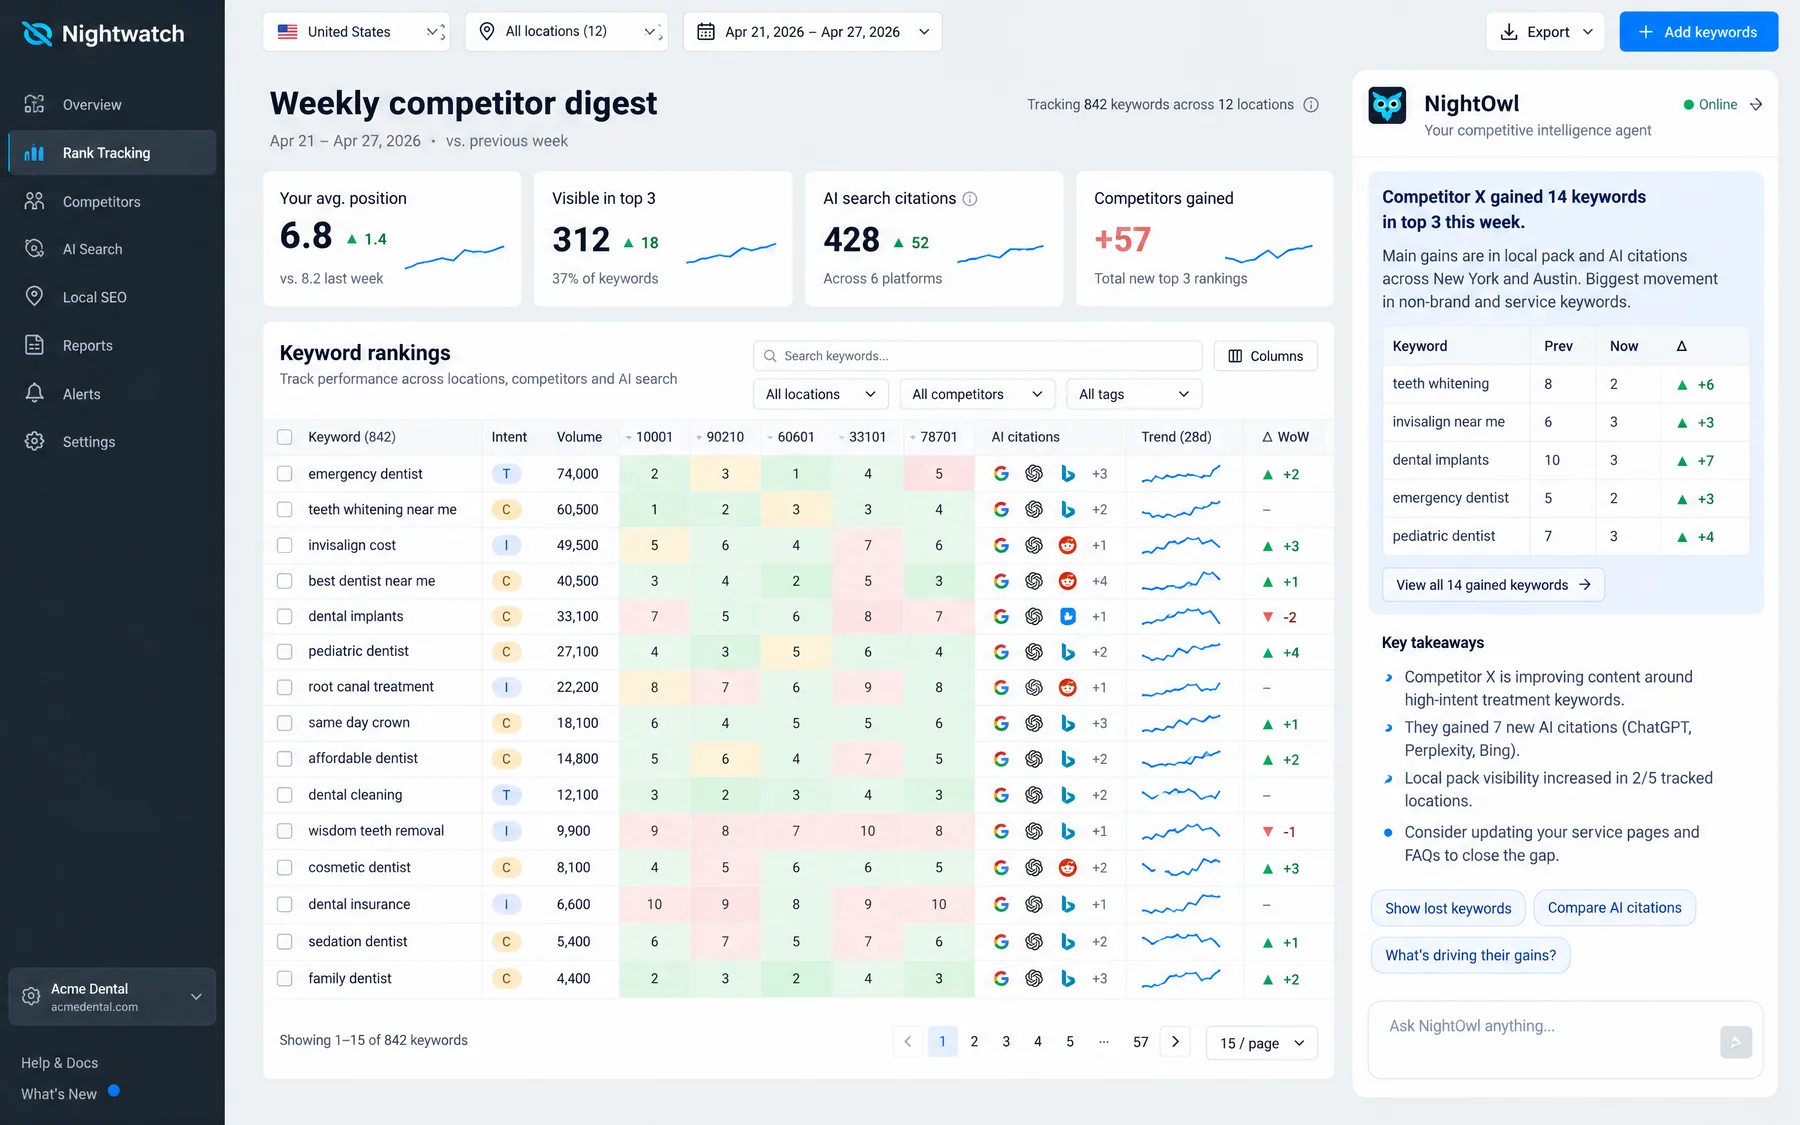The height and width of the screenshot is (1125, 1800).
Task: Click the Acme Dental gear icon
Action: point(31,997)
